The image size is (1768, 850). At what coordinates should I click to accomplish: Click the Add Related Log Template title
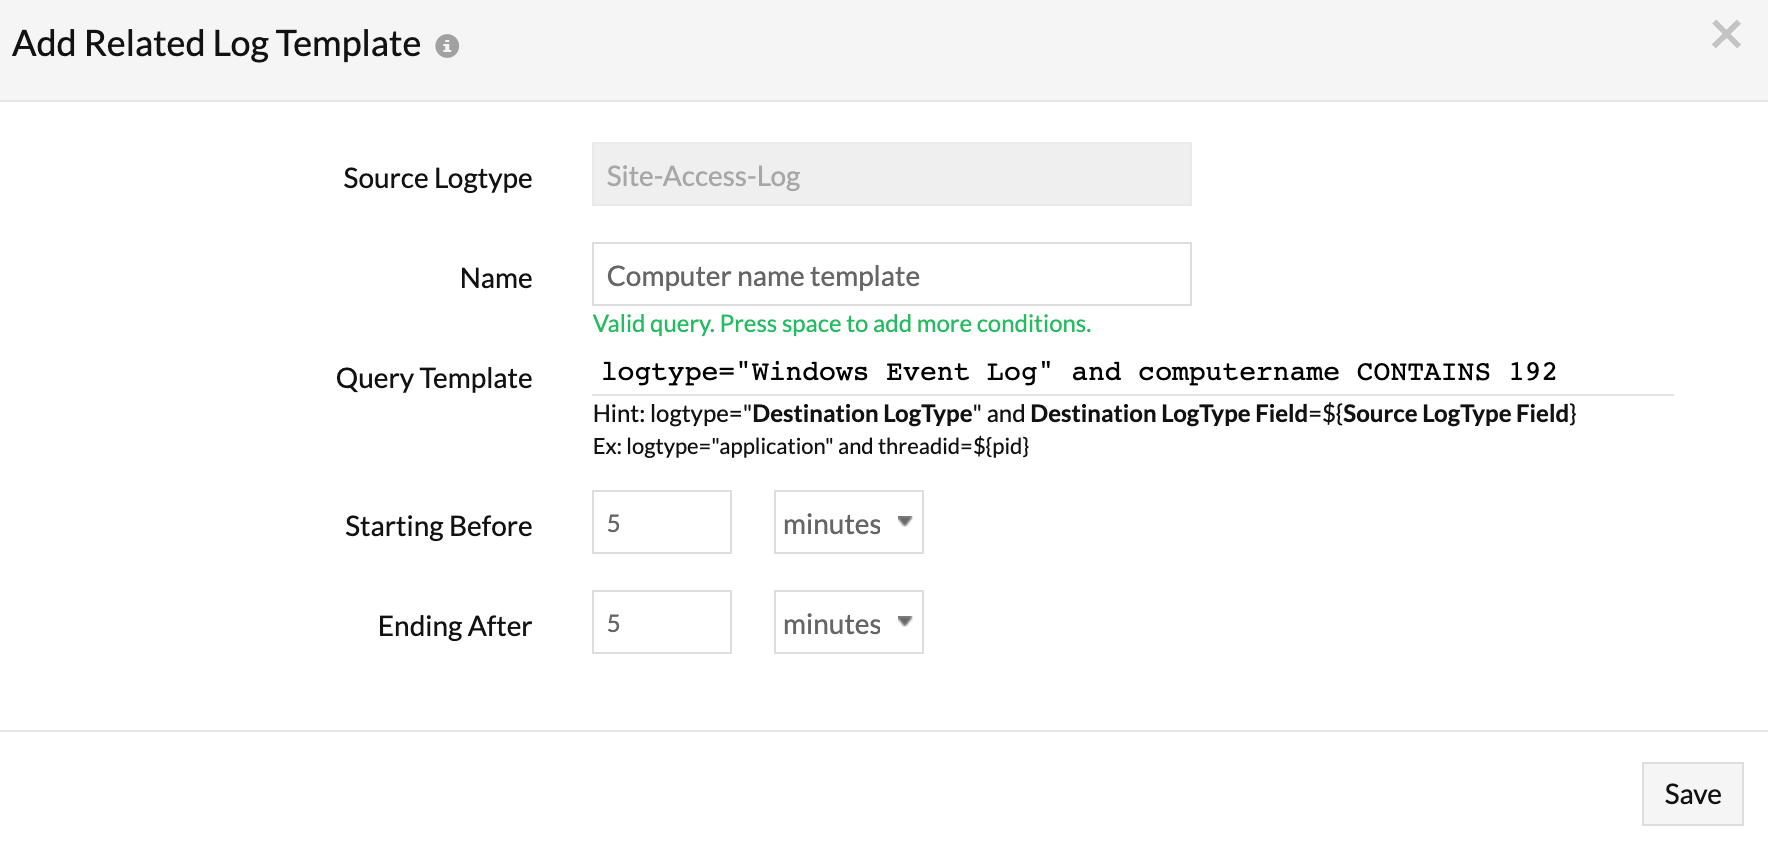(216, 44)
